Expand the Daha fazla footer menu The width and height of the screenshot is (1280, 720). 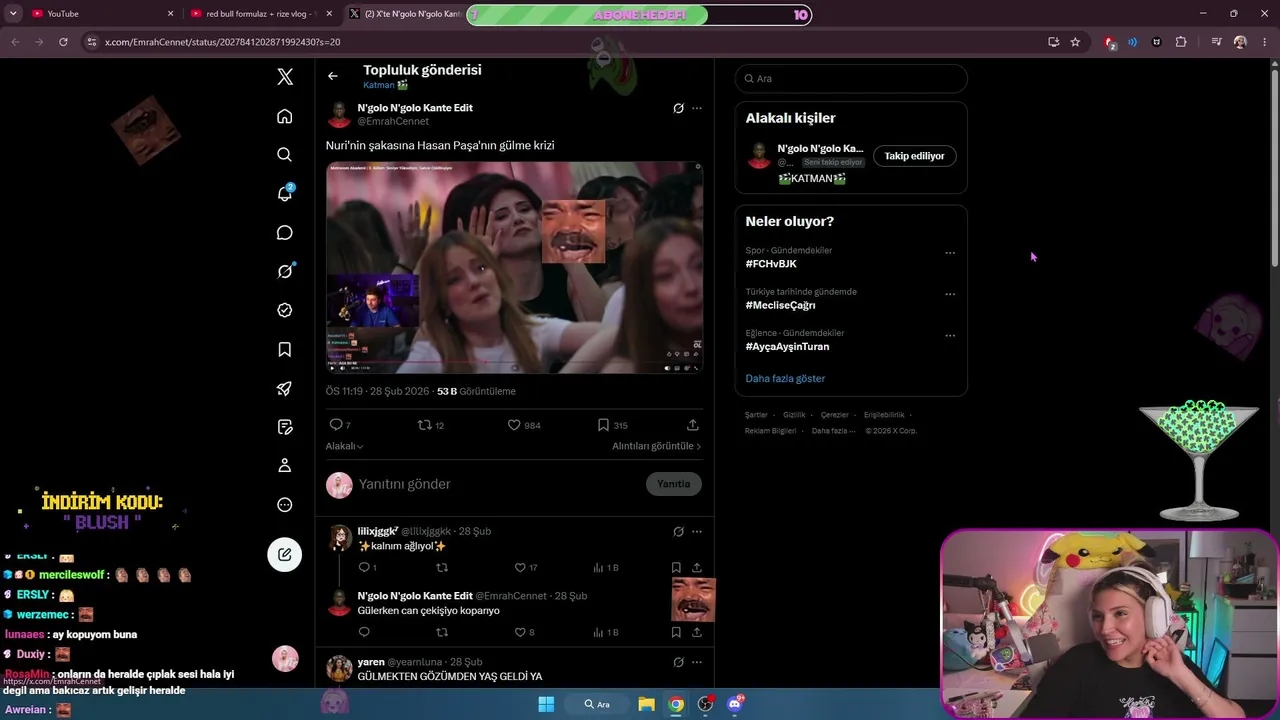click(834, 431)
